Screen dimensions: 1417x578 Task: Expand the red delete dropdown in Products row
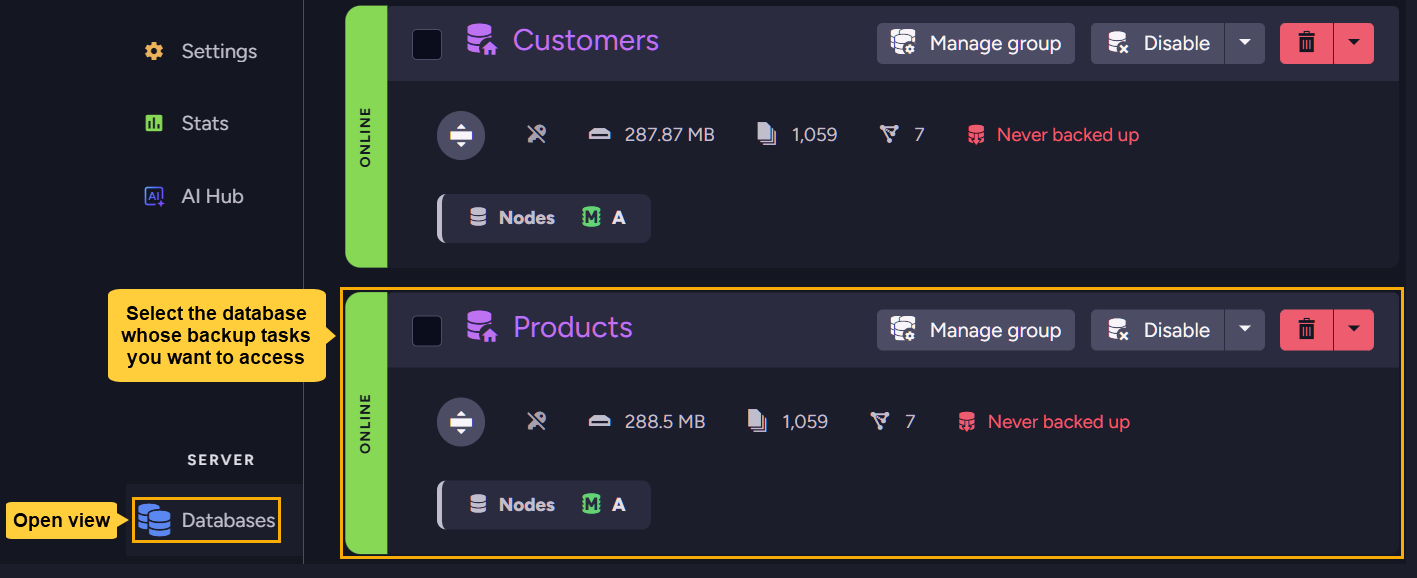click(x=1355, y=329)
